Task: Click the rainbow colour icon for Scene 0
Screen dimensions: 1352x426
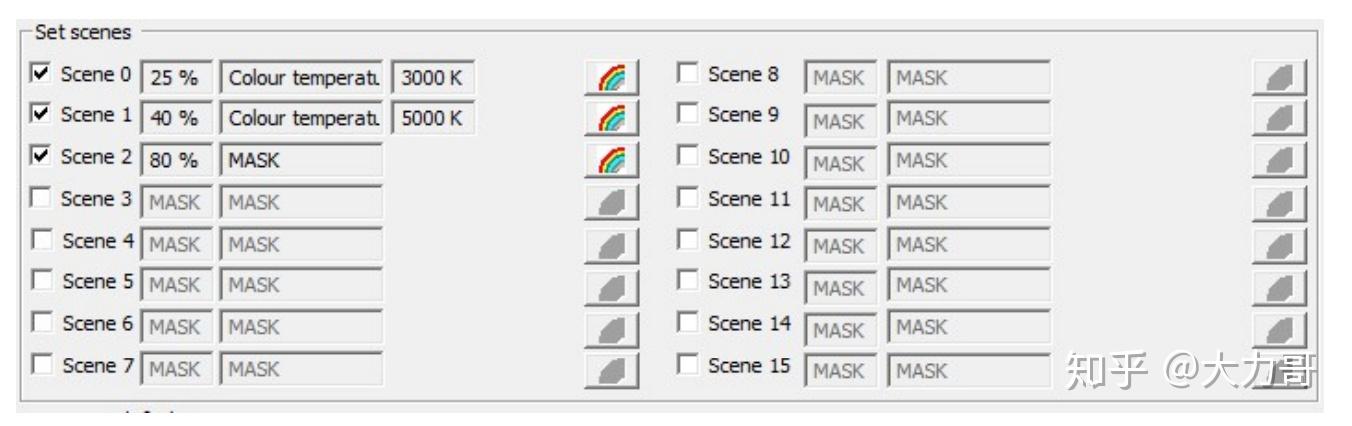Action: (611, 78)
